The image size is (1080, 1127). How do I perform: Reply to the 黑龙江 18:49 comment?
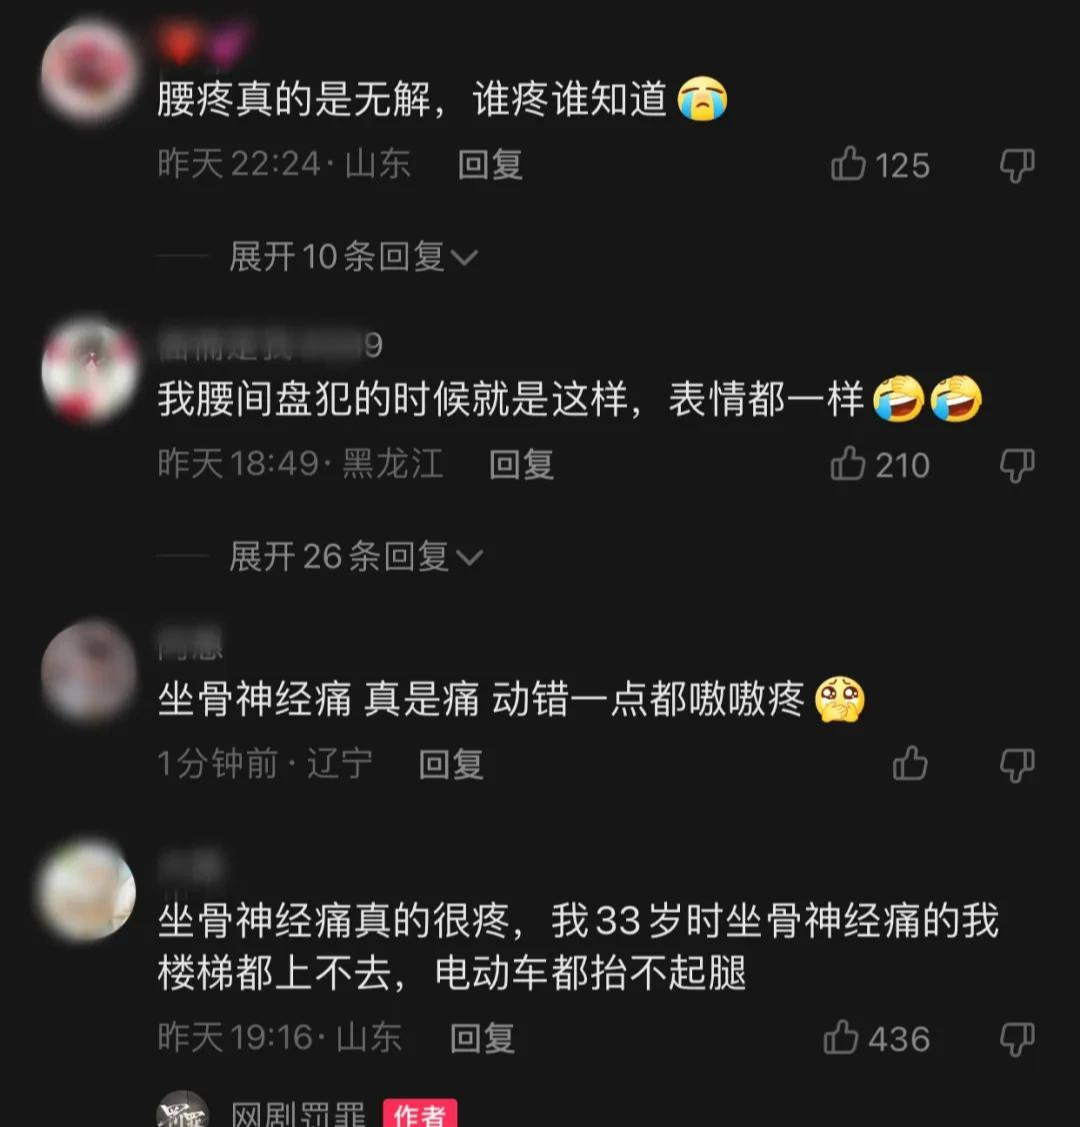point(521,464)
